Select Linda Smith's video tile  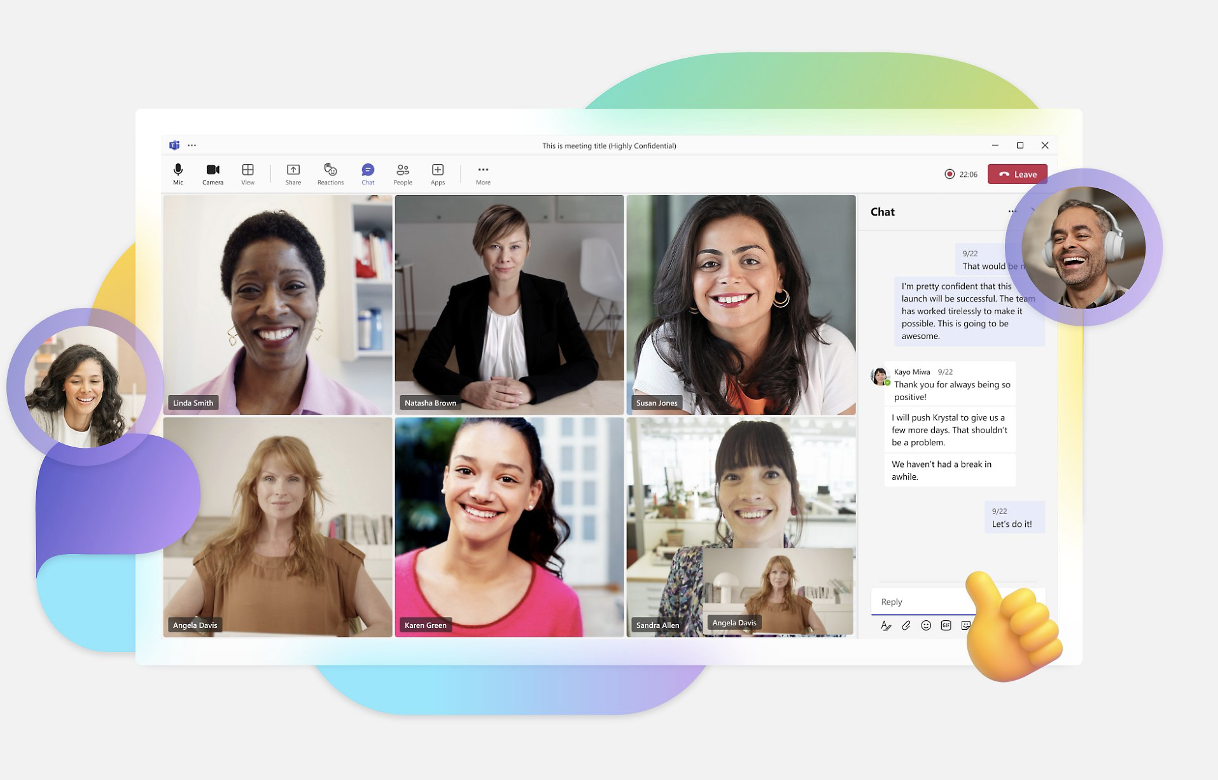(278, 305)
